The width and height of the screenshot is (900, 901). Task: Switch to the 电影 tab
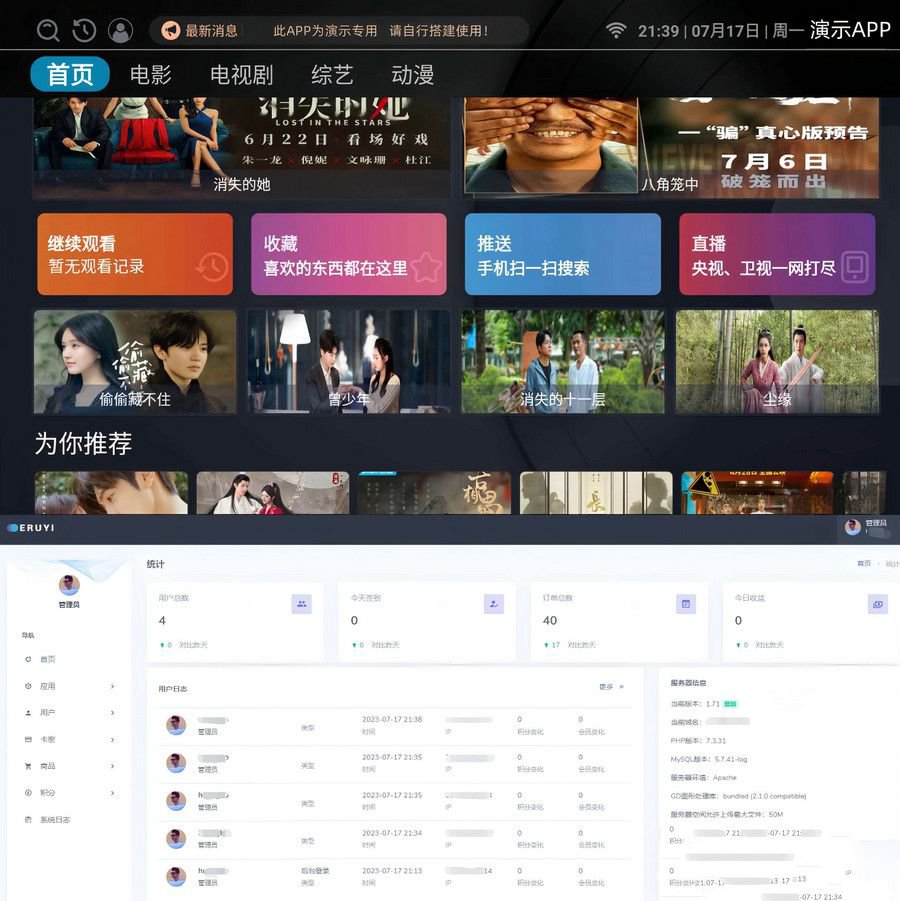click(x=150, y=75)
